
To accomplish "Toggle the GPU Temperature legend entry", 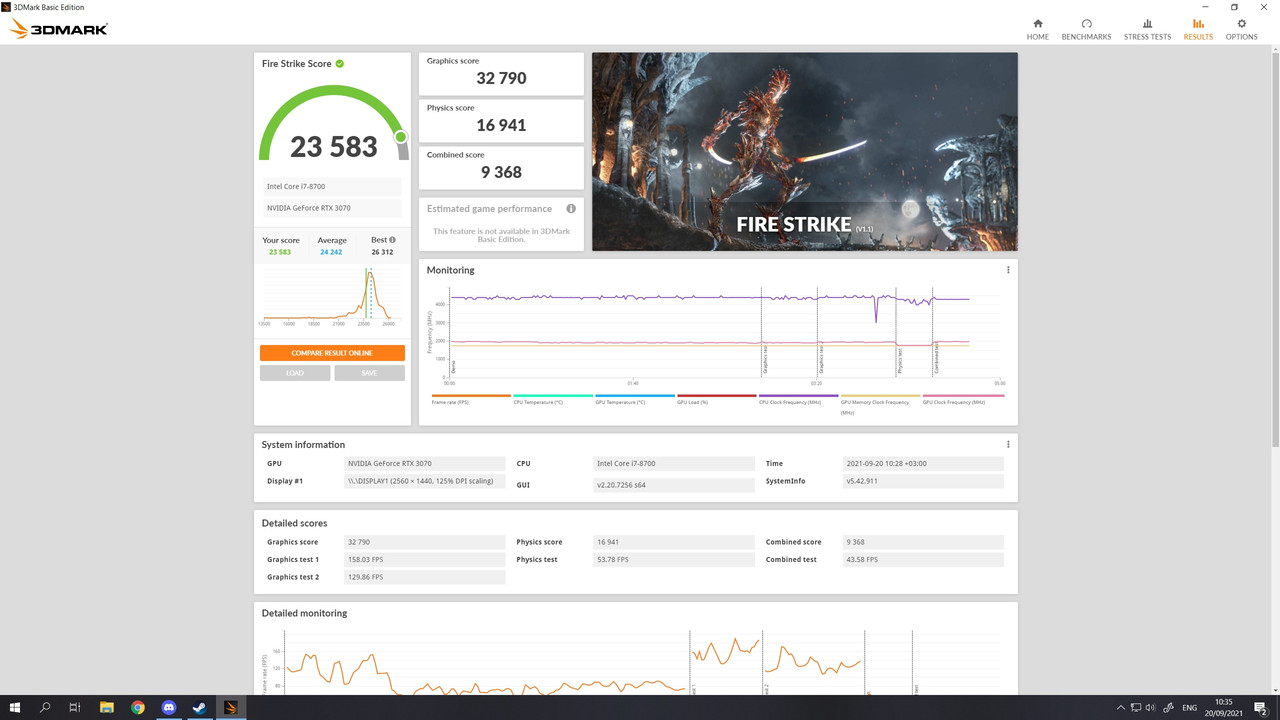I will click(635, 399).
